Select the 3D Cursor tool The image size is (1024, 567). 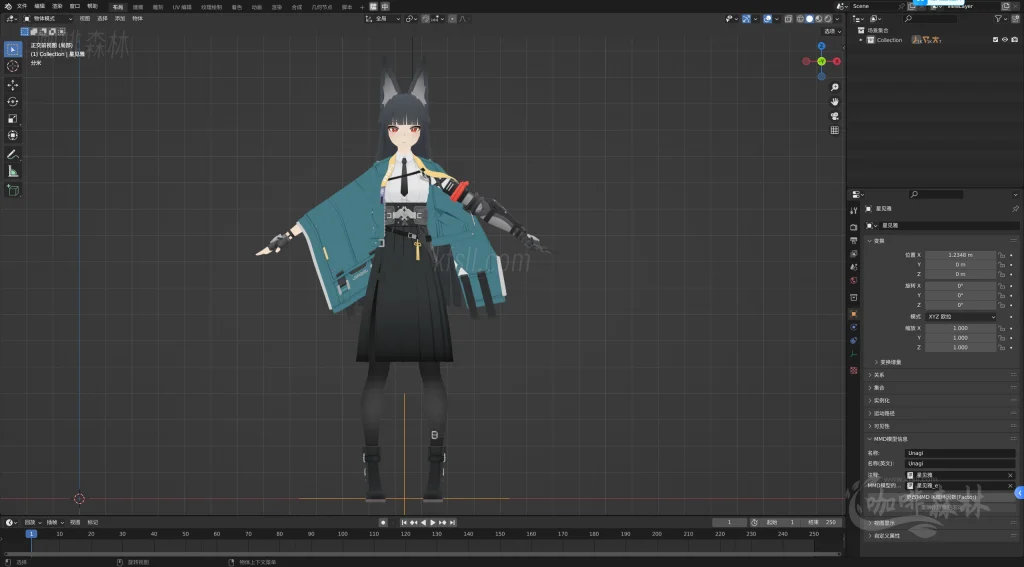pos(12,66)
